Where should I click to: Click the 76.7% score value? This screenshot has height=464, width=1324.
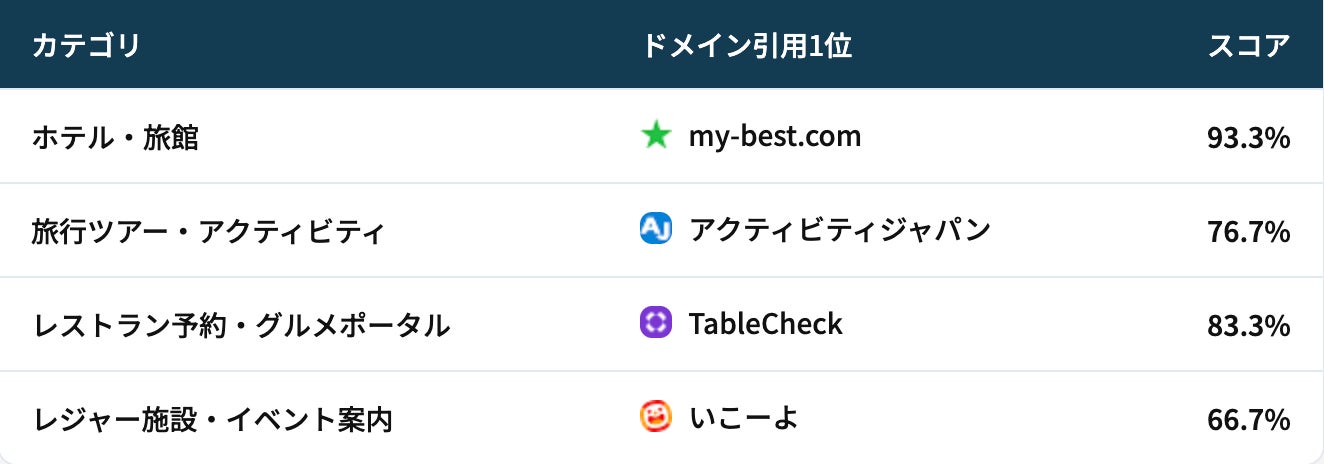click(x=1248, y=232)
